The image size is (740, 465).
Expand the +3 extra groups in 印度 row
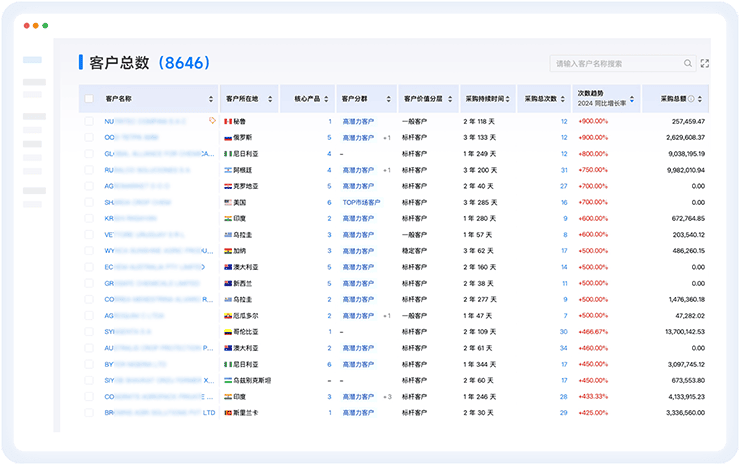386,396
